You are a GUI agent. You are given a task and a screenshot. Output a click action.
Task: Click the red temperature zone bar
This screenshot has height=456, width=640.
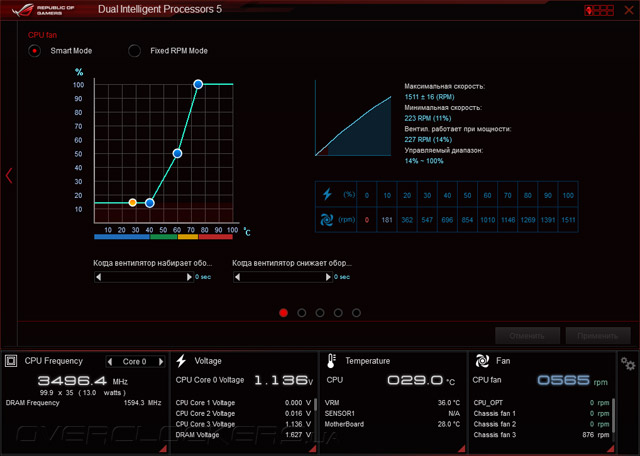216,237
